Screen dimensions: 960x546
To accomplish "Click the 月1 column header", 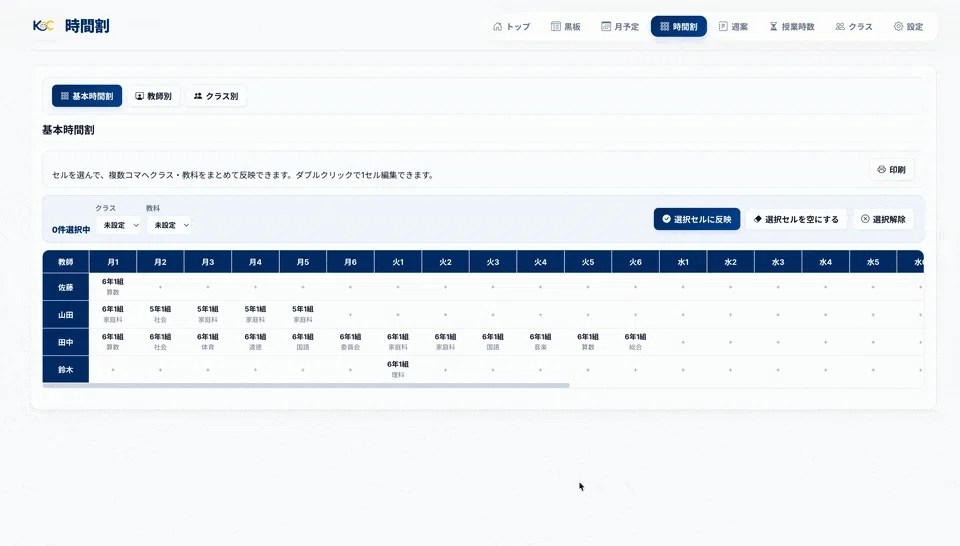I will (113, 262).
